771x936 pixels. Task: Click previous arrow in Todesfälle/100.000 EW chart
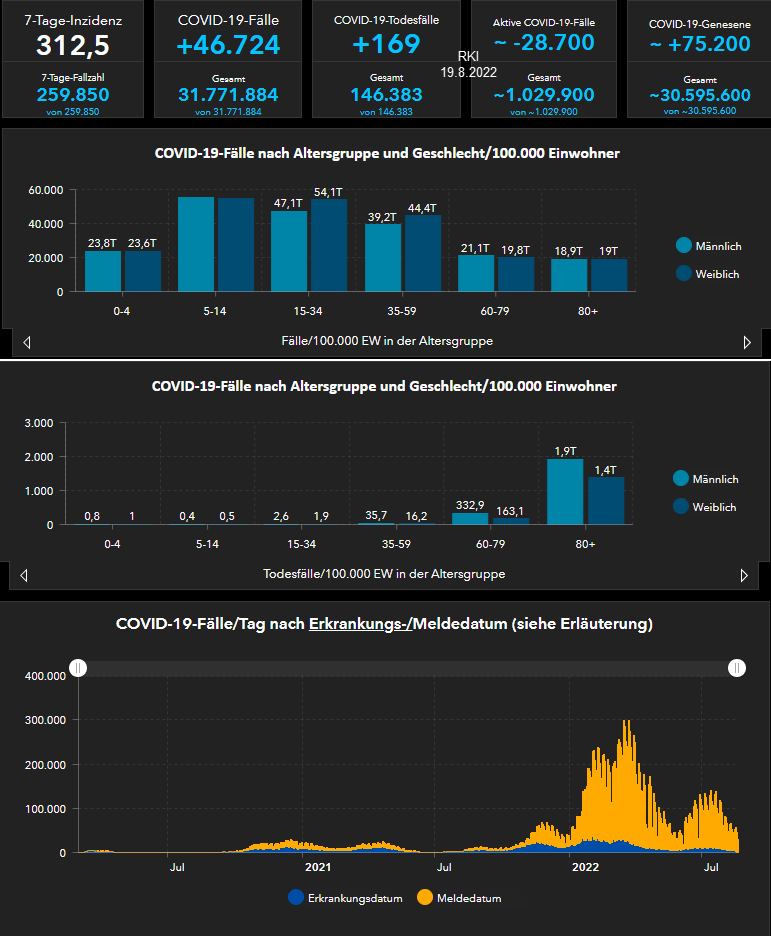tap(24, 575)
